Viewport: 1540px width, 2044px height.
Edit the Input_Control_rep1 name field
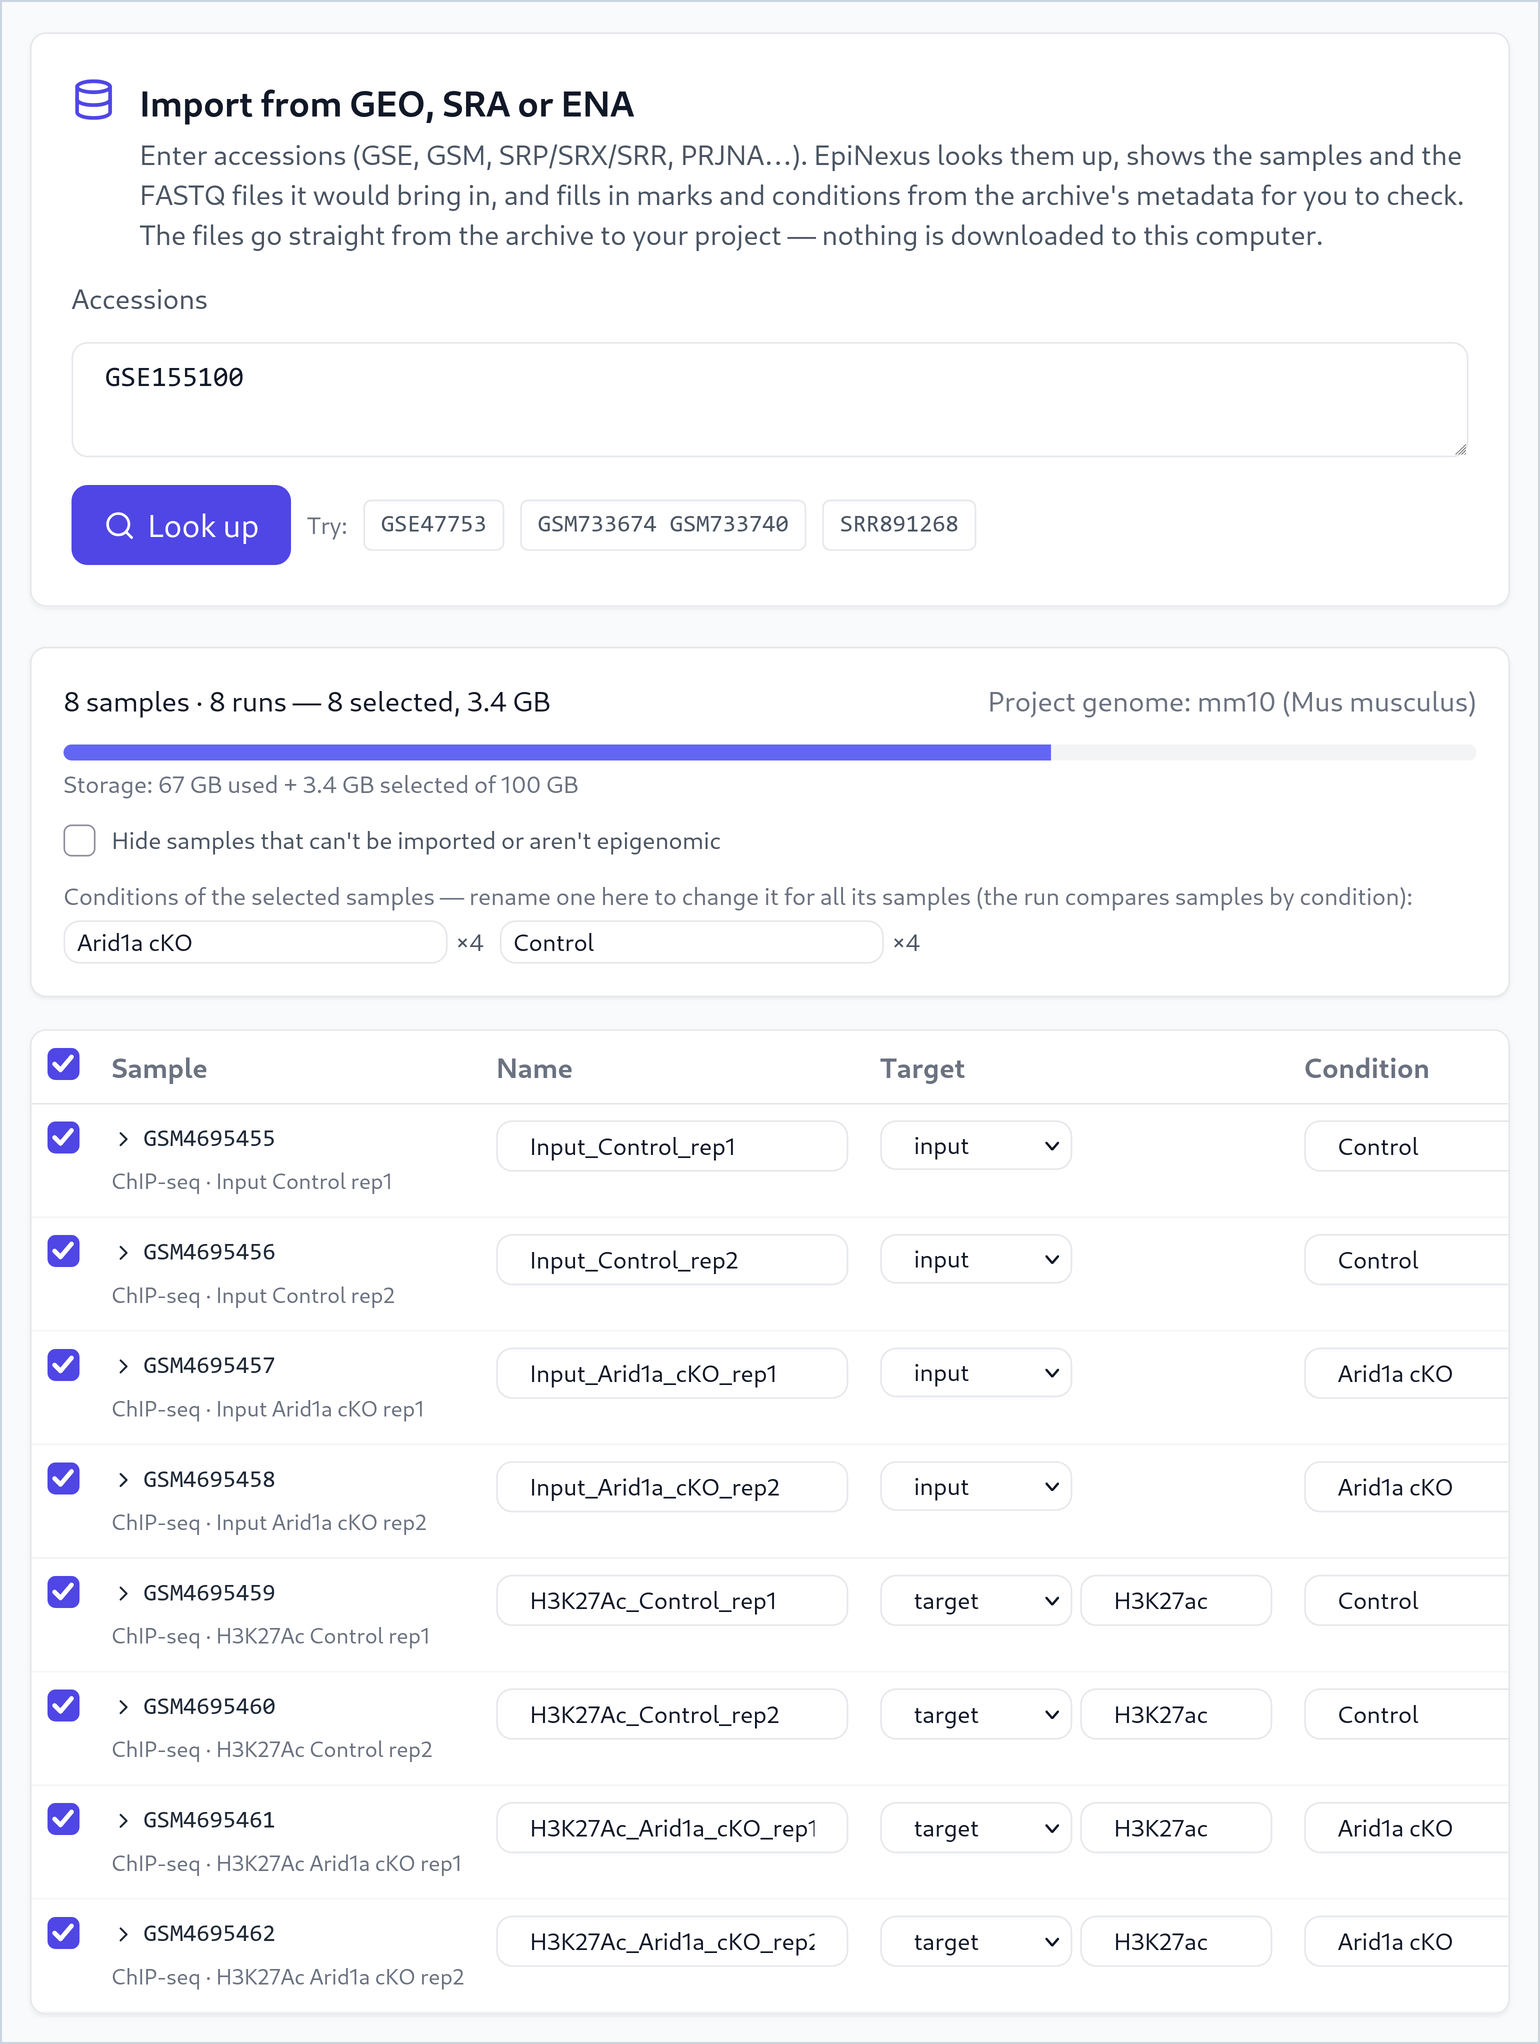click(672, 1146)
